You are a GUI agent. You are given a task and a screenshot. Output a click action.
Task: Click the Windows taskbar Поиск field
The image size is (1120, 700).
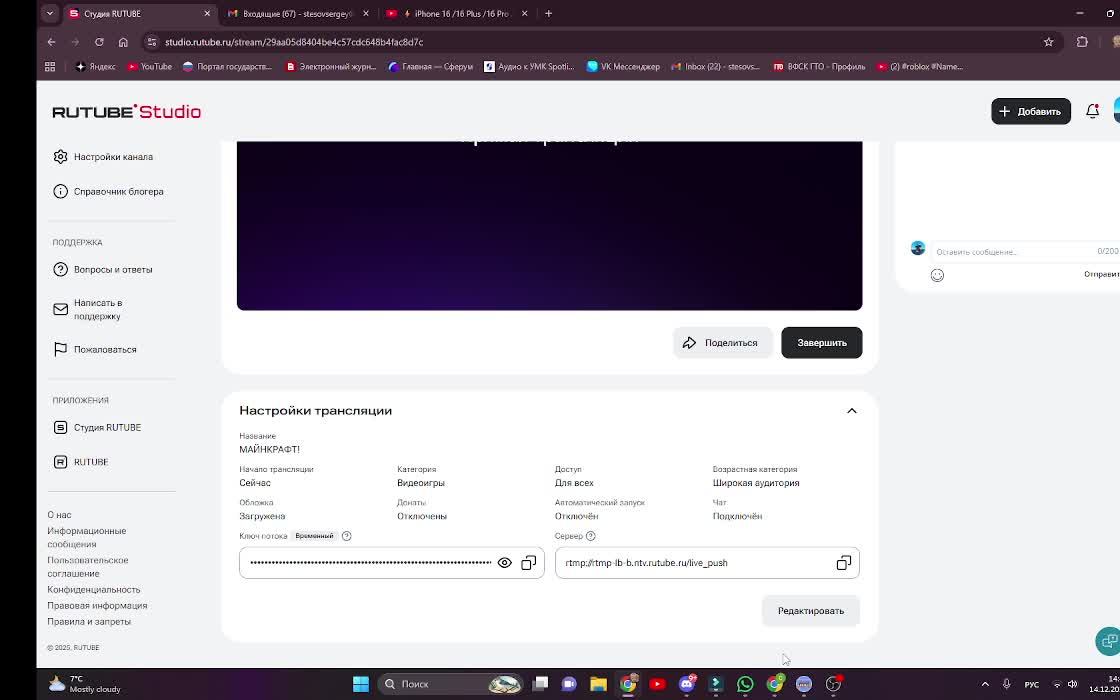click(449, 684)
